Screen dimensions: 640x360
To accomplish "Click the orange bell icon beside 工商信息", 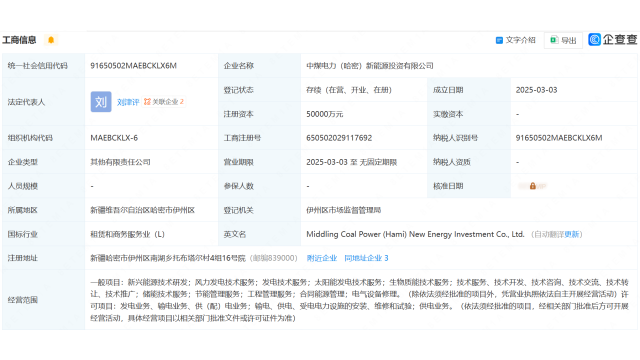I will (51, 40).
